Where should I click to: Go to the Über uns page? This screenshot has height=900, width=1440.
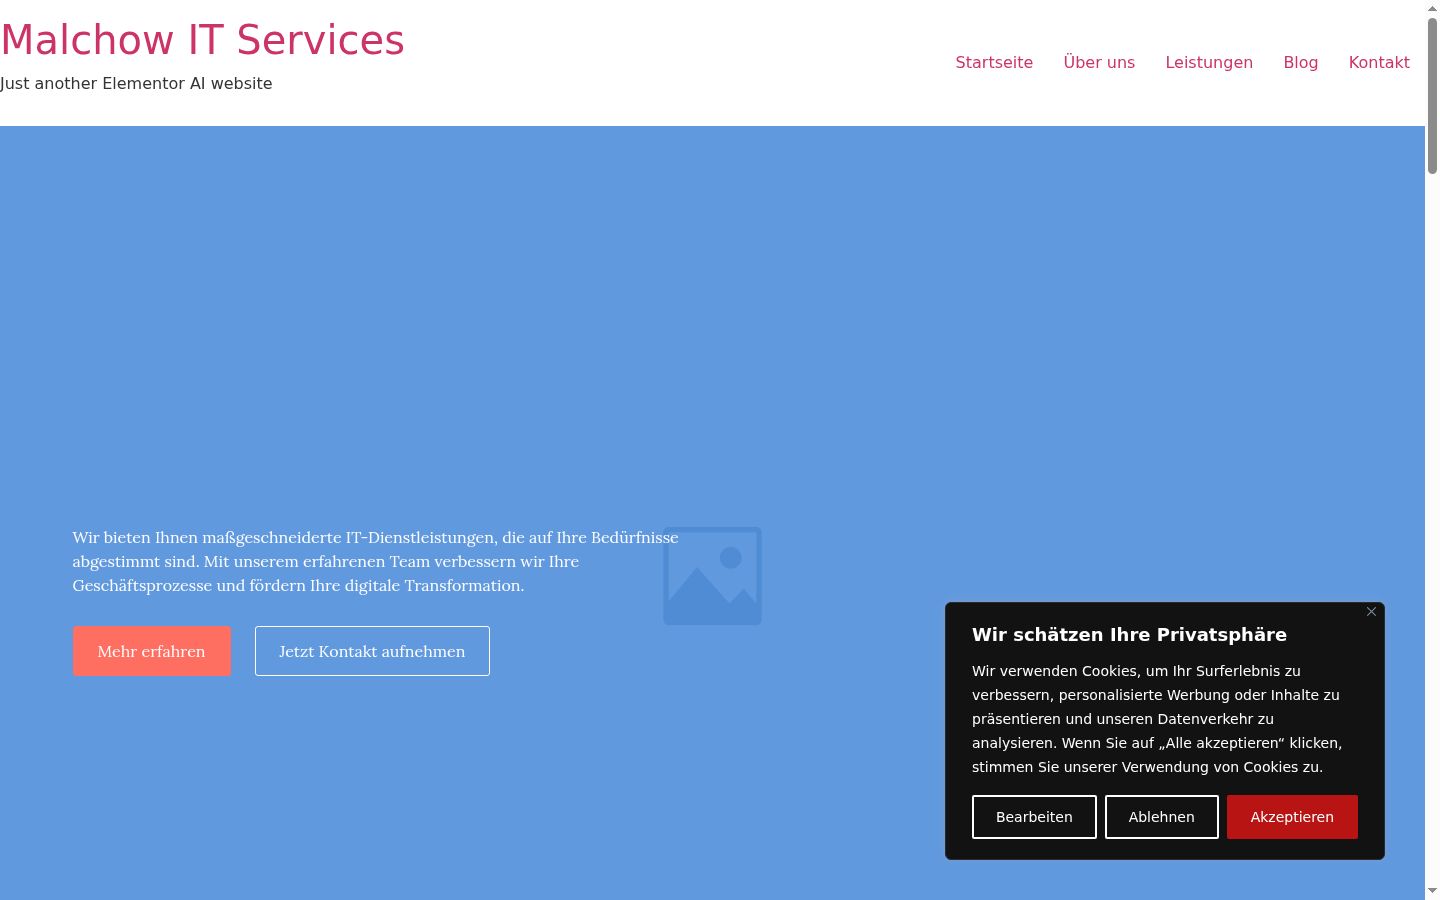click(x=1099, y=62)
